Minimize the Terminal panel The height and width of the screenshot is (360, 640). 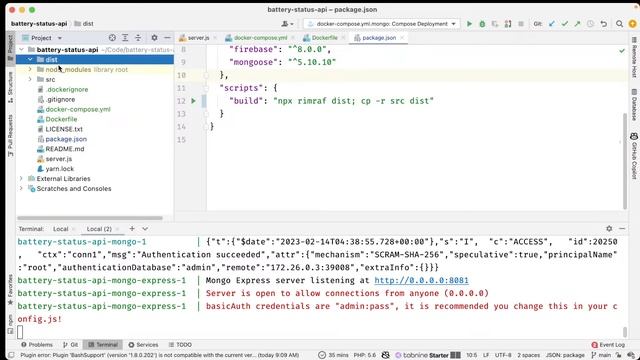622,229
